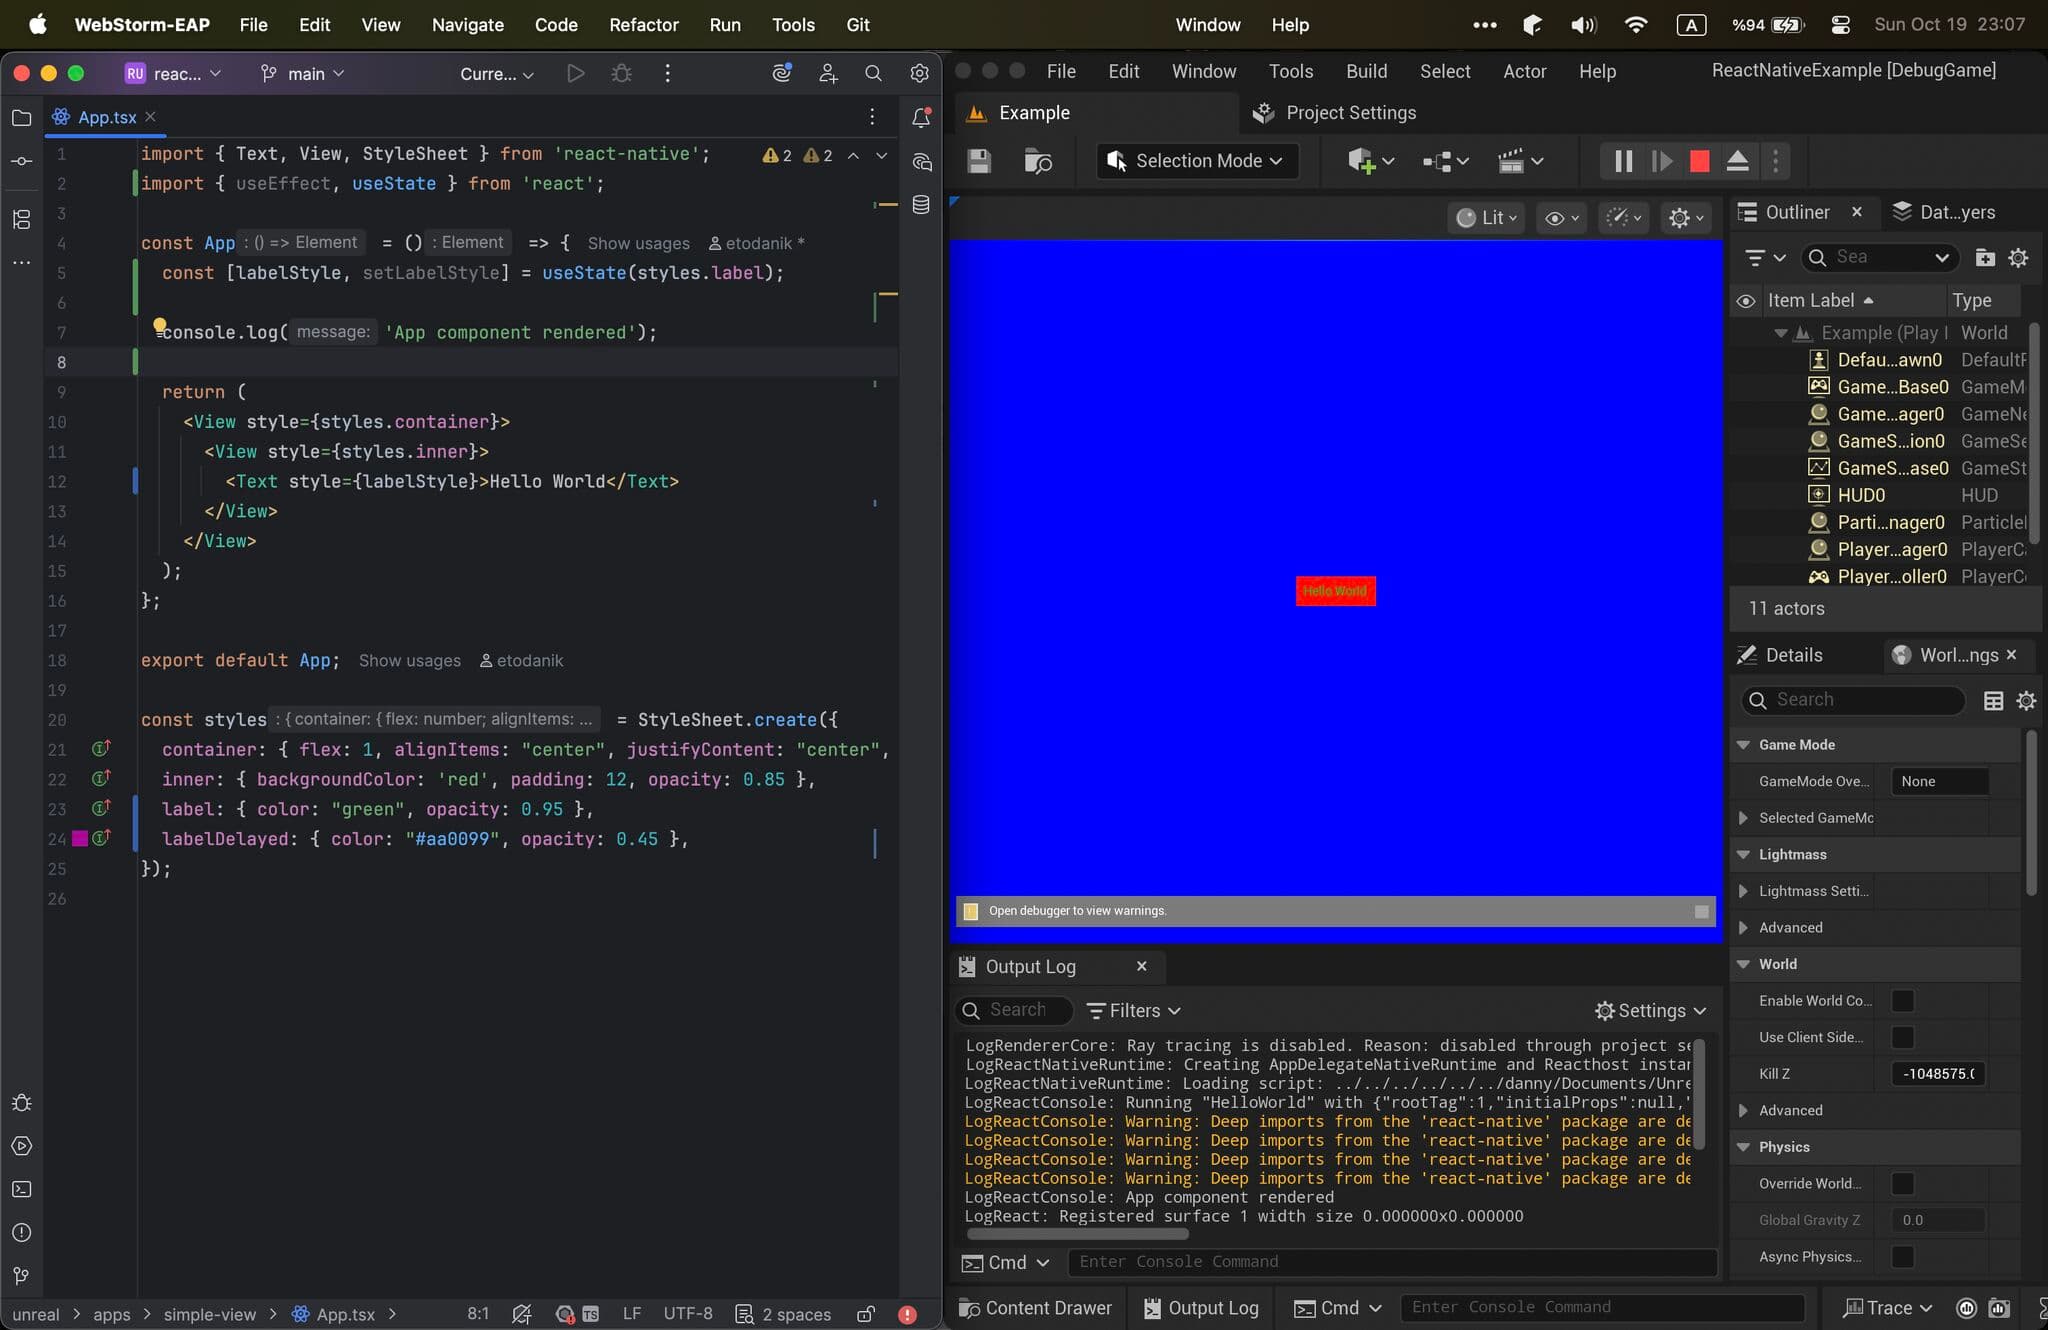Viewport: 2048px width, 1330px height.
Task: Enable the Enable World Composition checkbox
Action: coord(1902,1000)
